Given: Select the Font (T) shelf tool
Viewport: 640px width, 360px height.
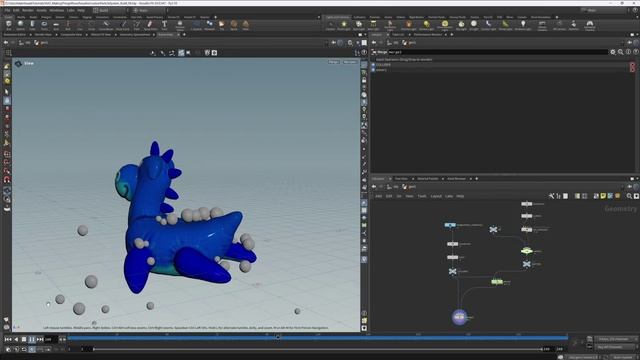Looking at the screenshot, I should (164, 25).
